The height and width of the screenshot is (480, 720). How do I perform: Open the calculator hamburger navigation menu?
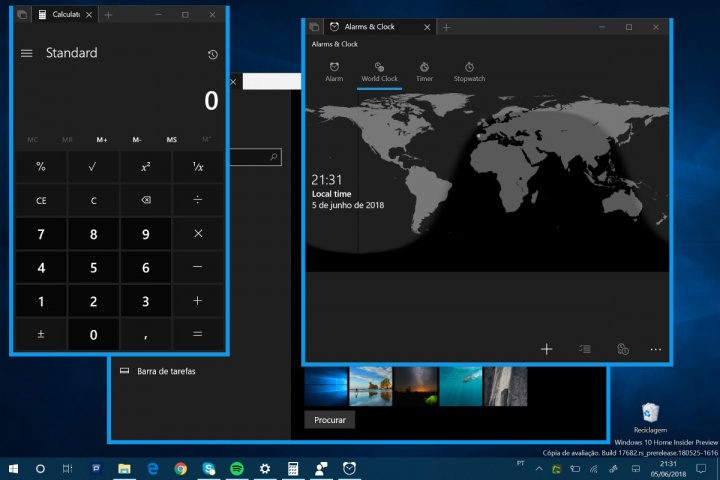26,53
